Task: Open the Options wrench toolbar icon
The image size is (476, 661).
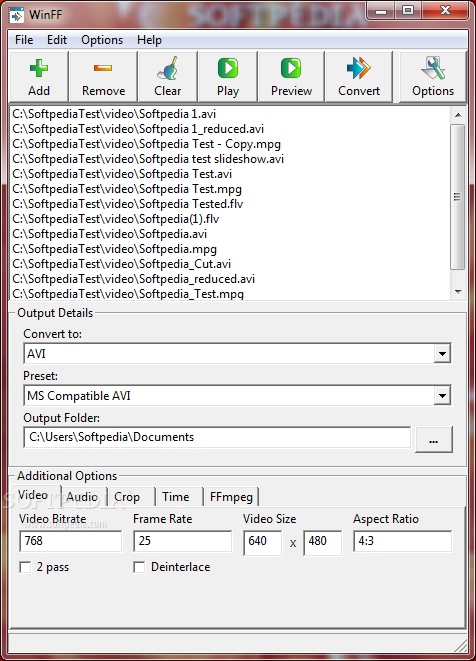Action: (x=433, y=68)
